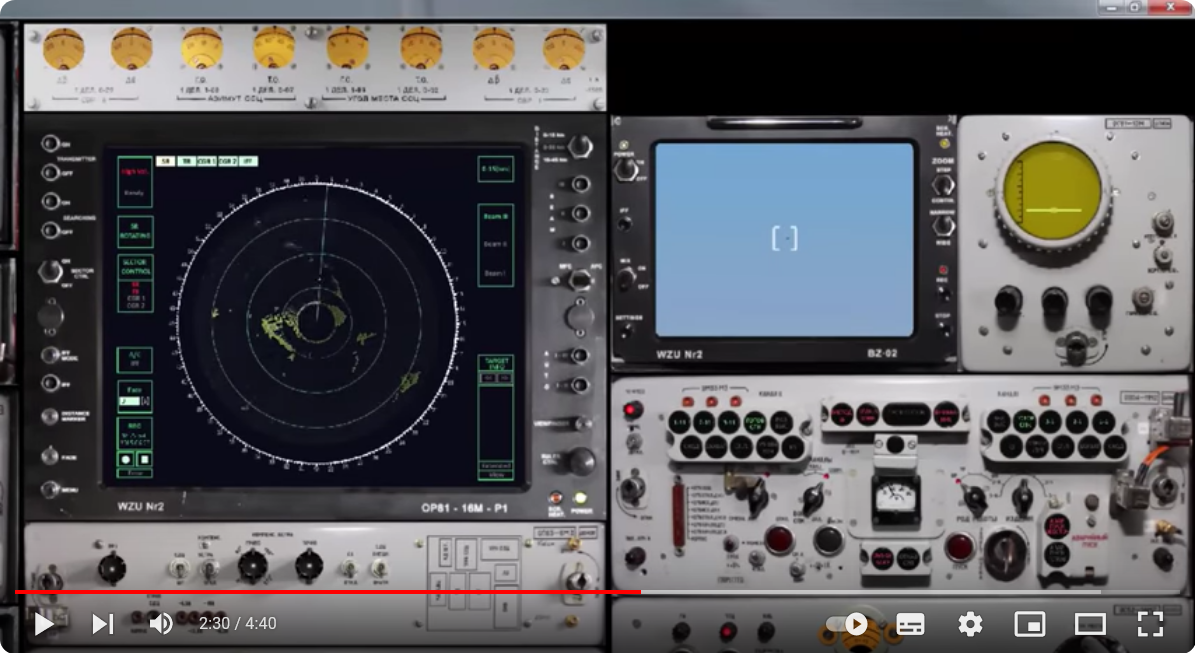Open the video settings gear menu

click(x=969, y=624)
